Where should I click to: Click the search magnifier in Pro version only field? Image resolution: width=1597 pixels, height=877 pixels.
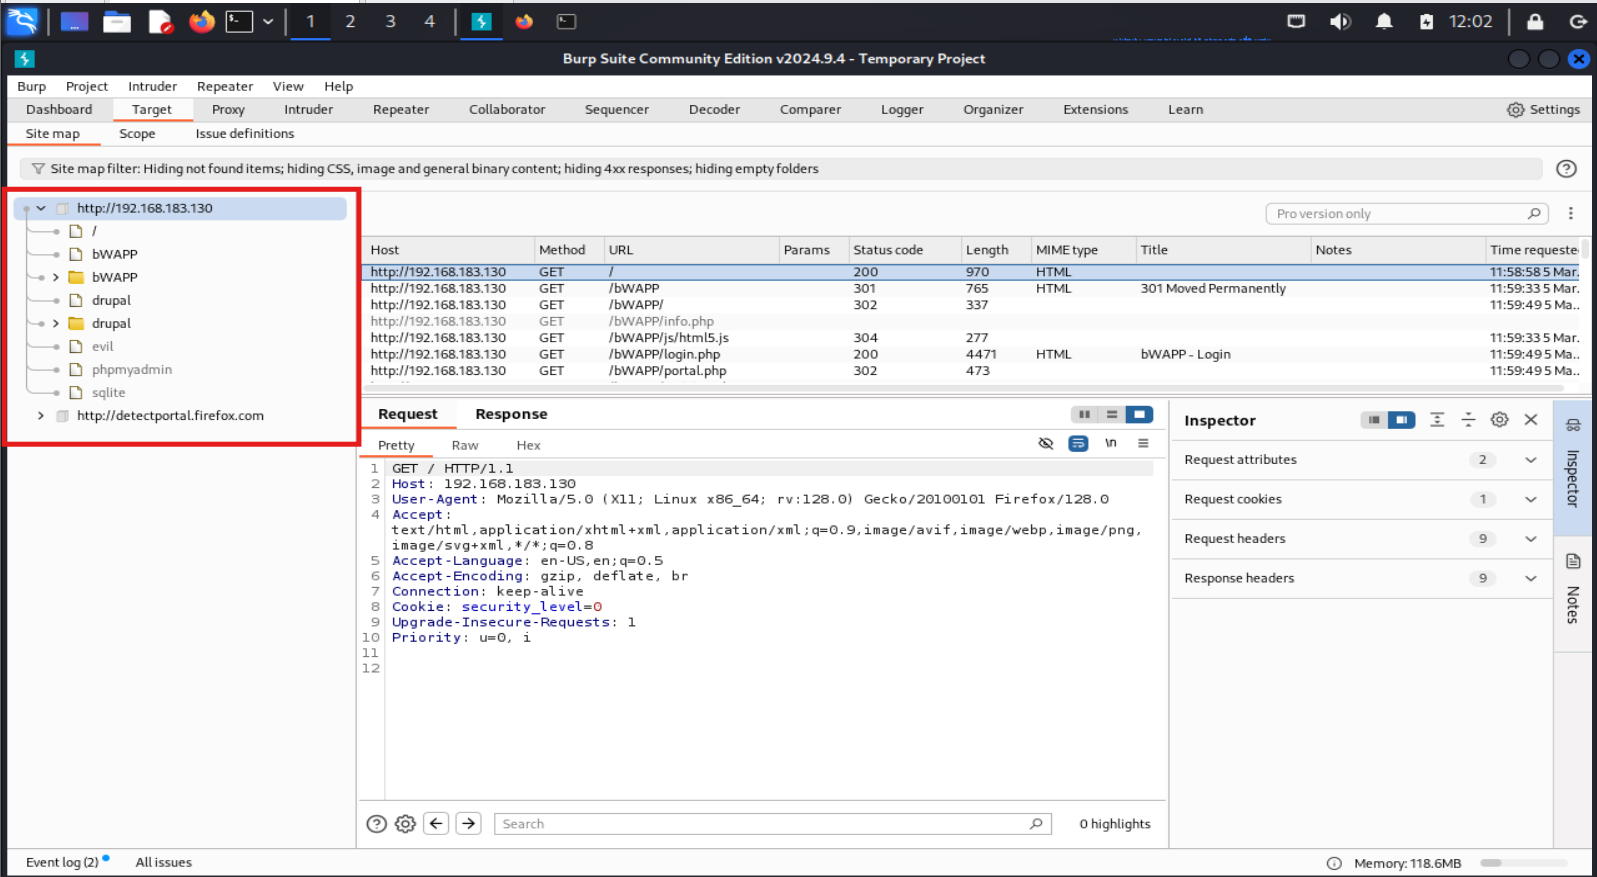tap(1534, 214)
